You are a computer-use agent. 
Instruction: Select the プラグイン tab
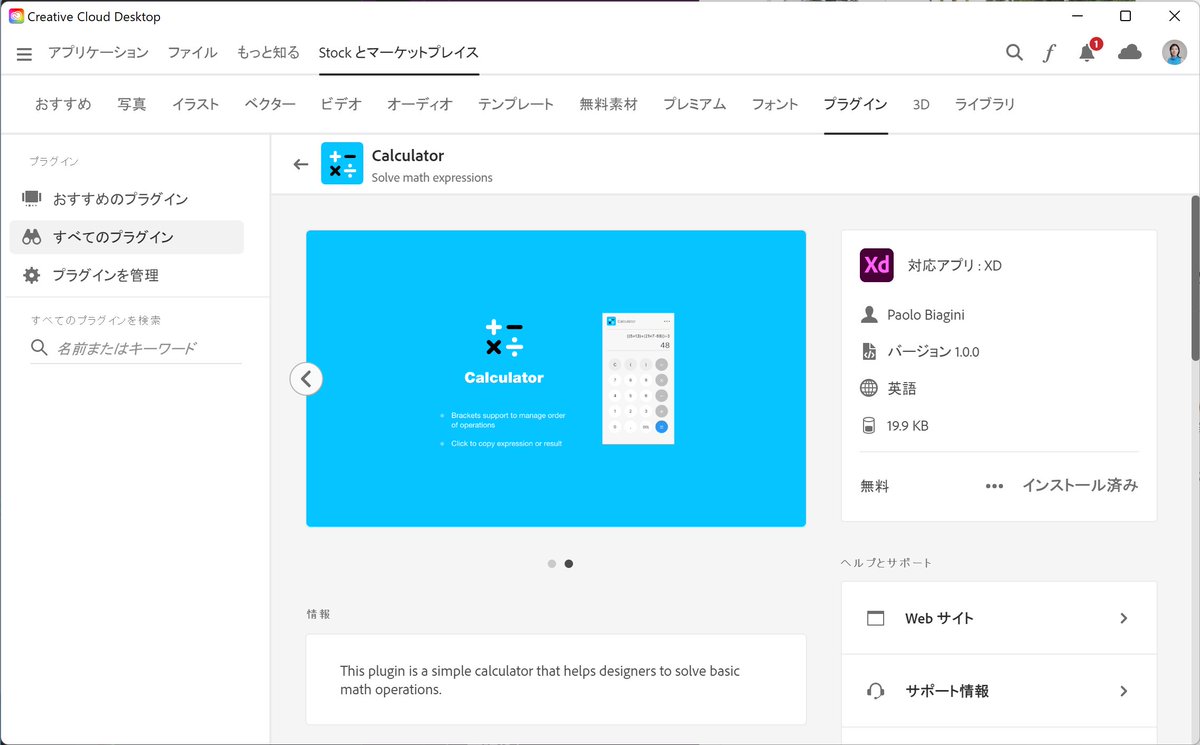click(855, 104)
